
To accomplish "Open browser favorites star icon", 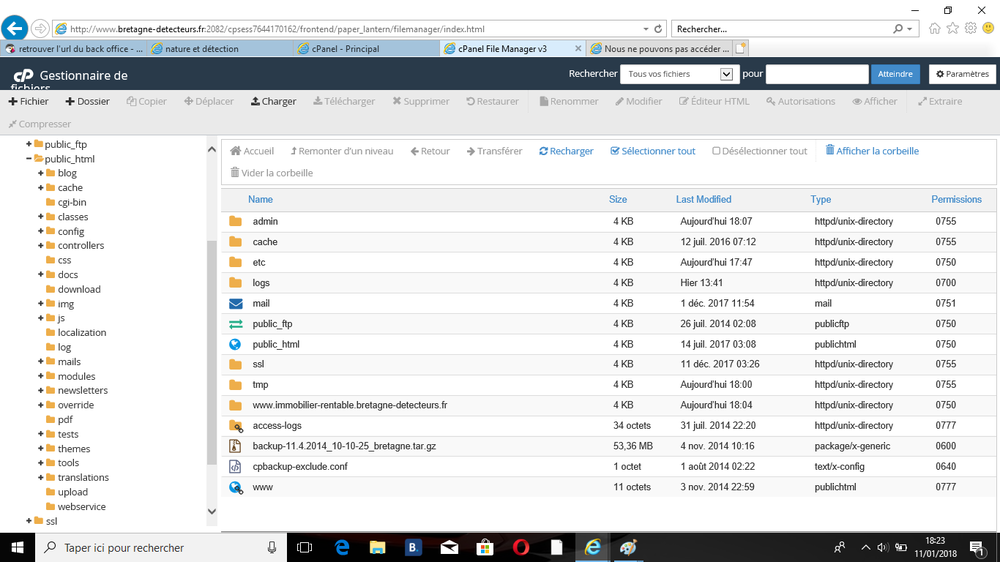I will coord(952,29).
